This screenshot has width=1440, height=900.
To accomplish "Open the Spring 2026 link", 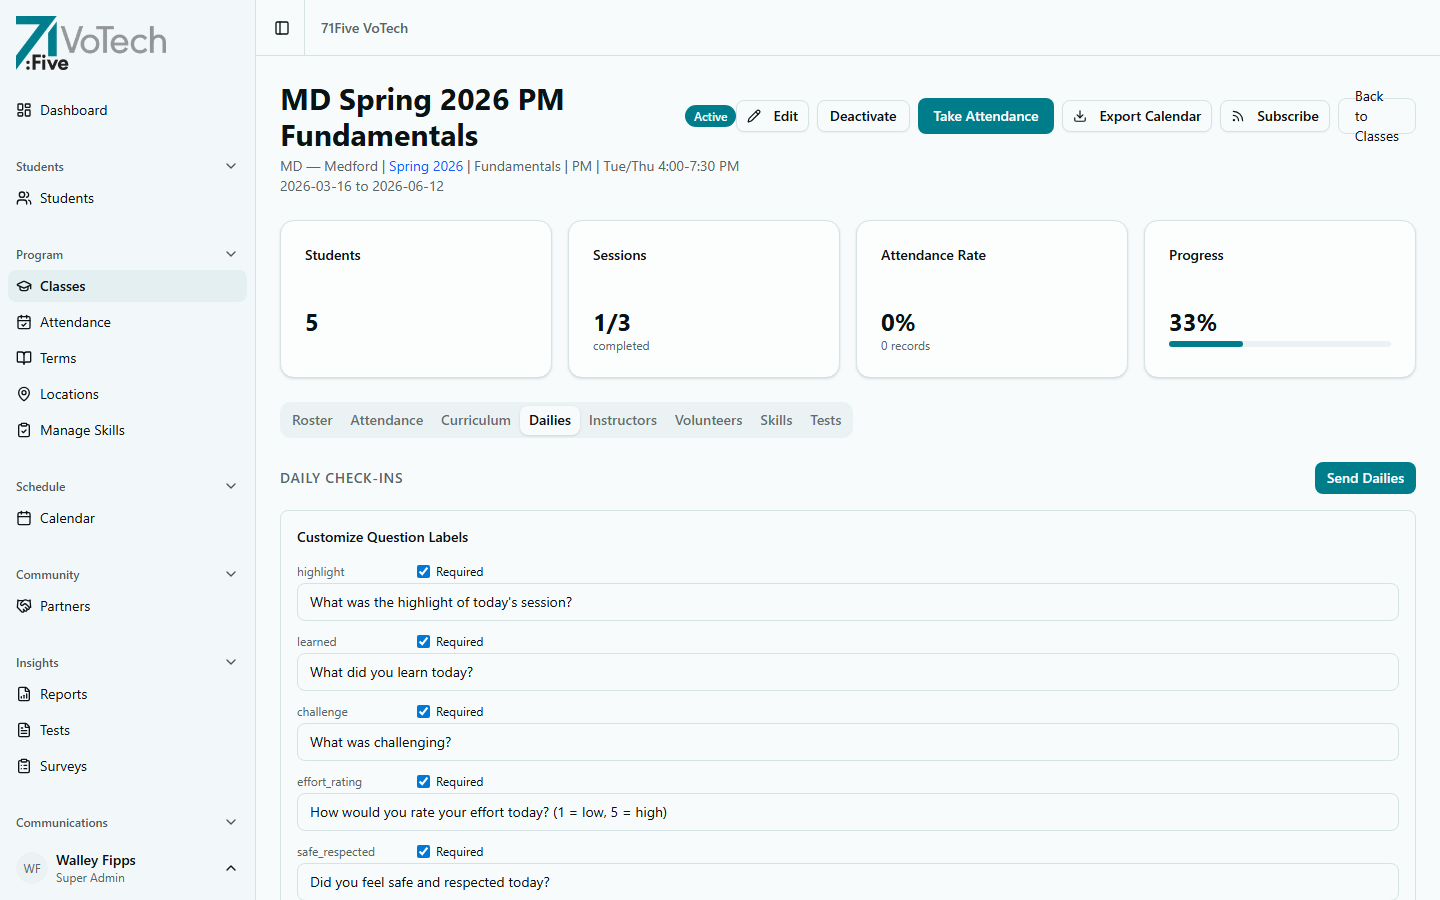I will pyautogui.click(x=425, y=166).
